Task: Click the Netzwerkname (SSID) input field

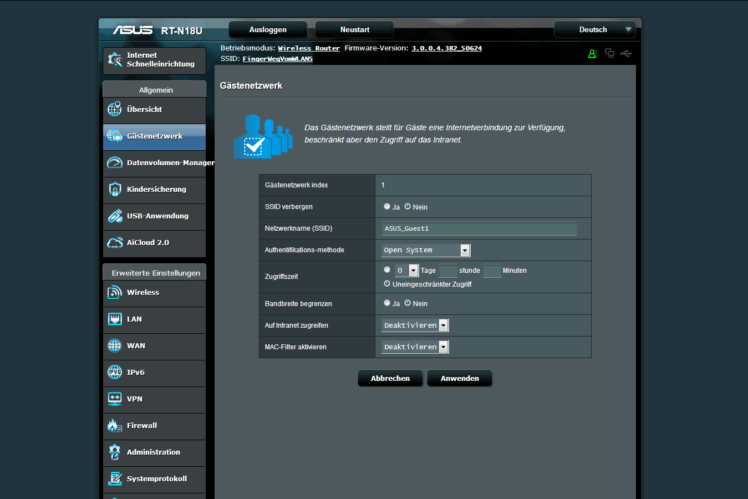Action: (x=479, y=229)
